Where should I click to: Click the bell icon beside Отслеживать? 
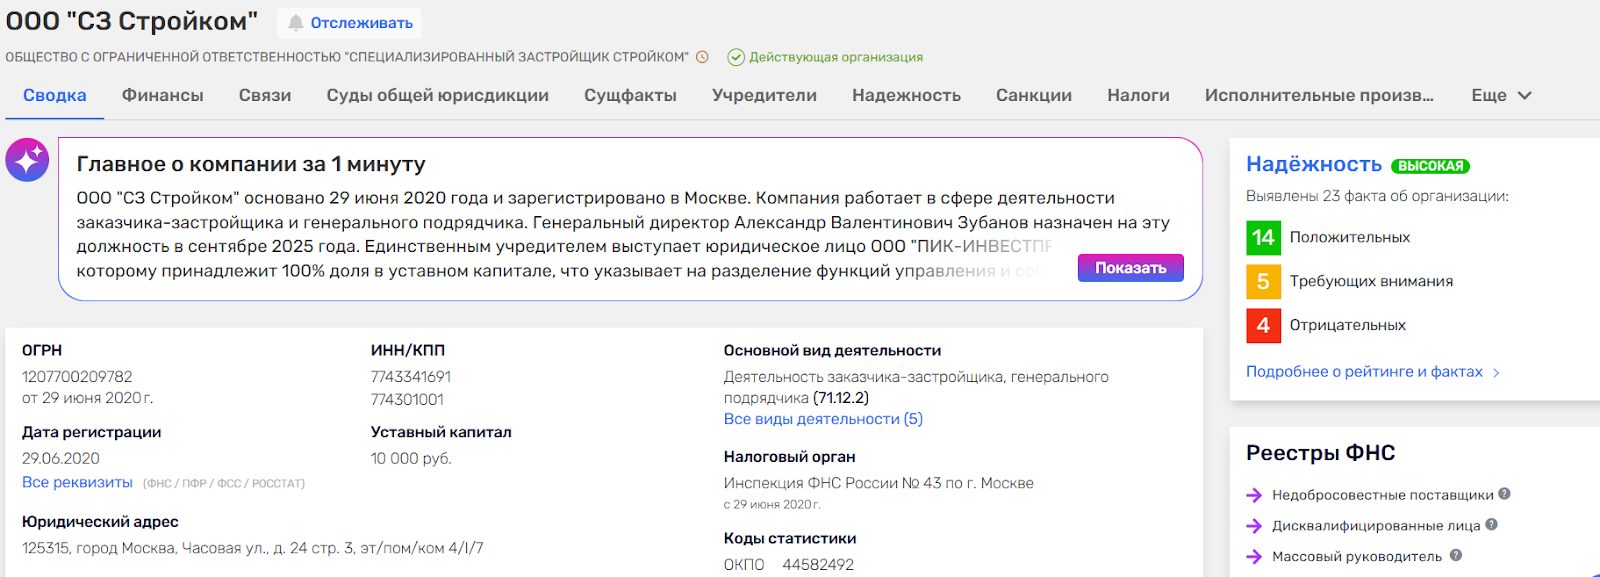coord(295,23)
